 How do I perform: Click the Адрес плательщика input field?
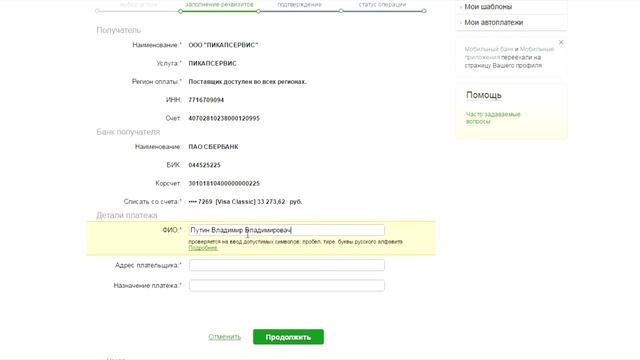[x=287, y=265]
